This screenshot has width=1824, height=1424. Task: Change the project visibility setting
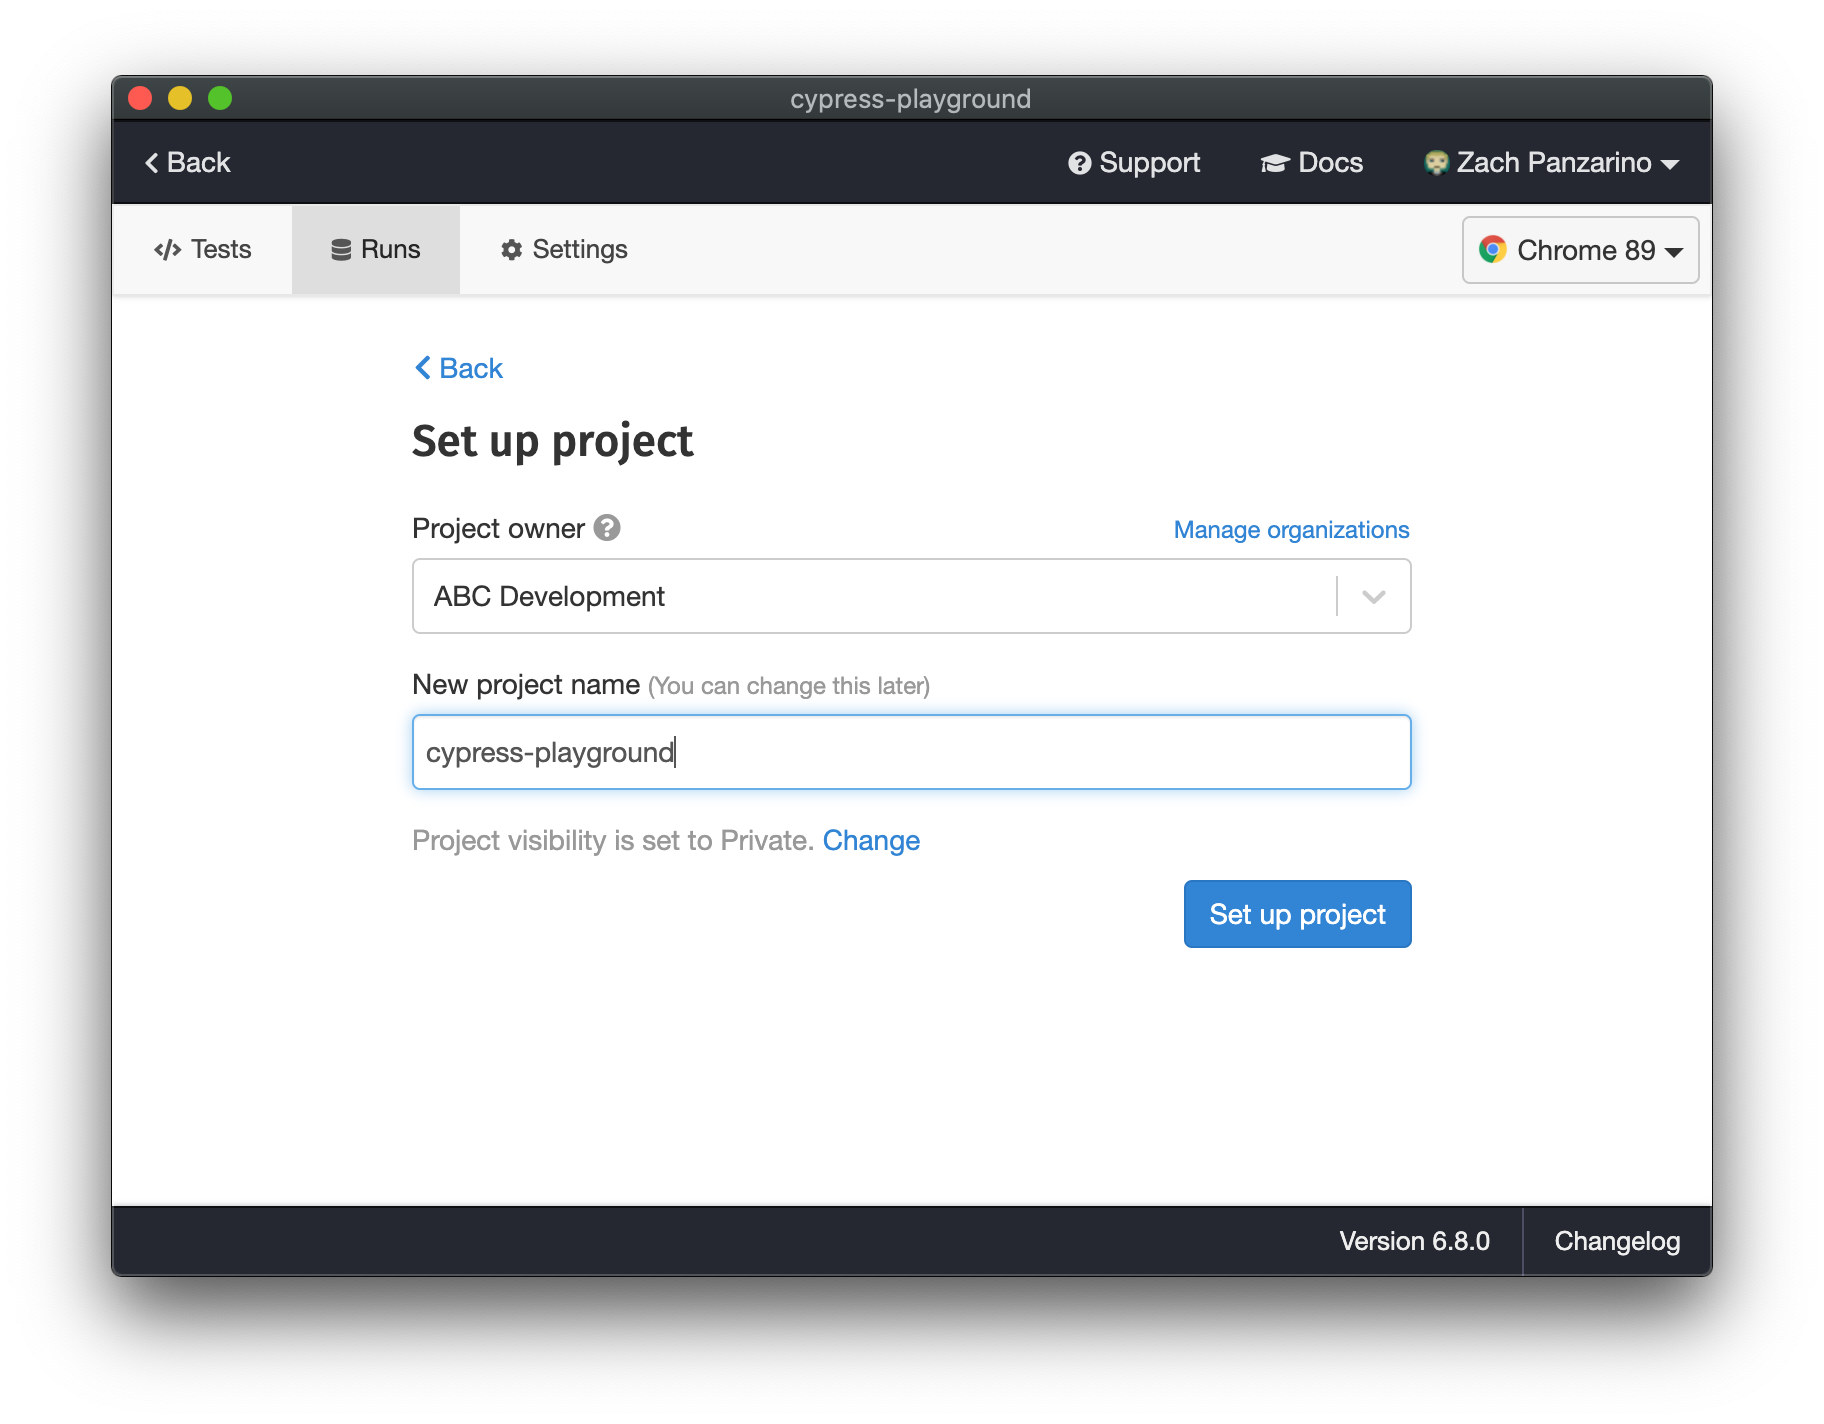(871, 840)
